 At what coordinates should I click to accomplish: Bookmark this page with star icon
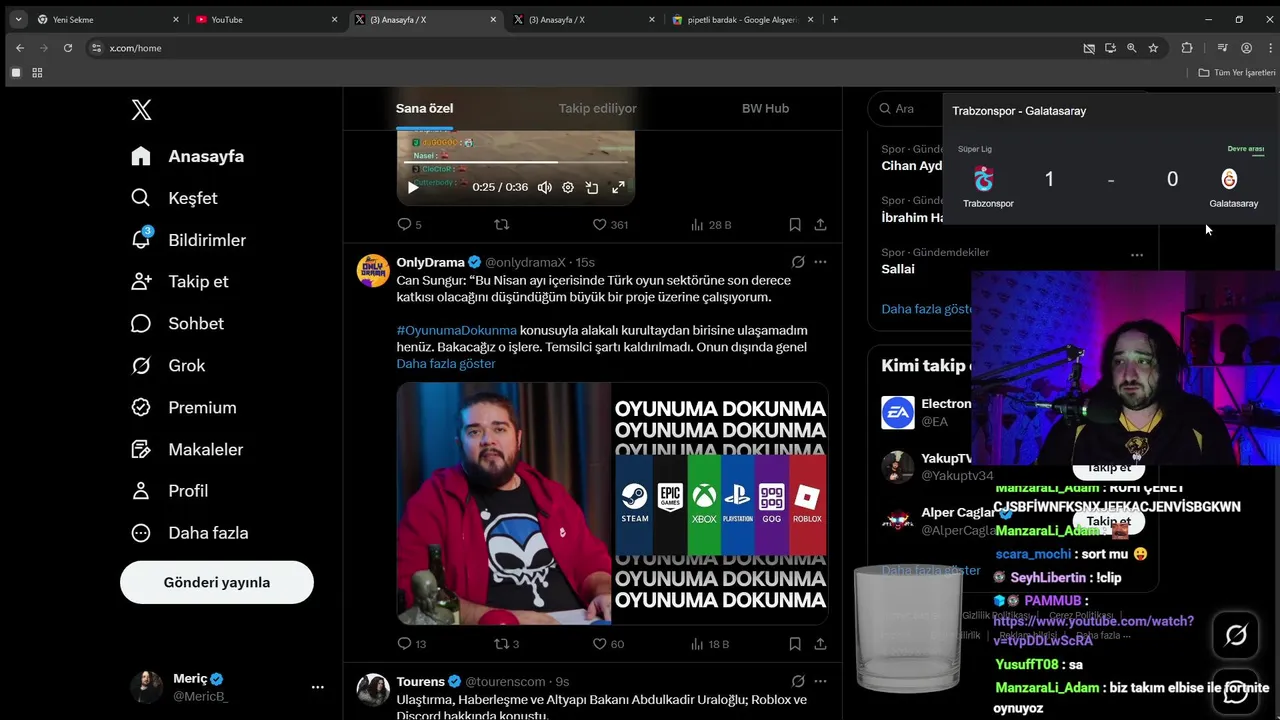tap(1153, 48)
